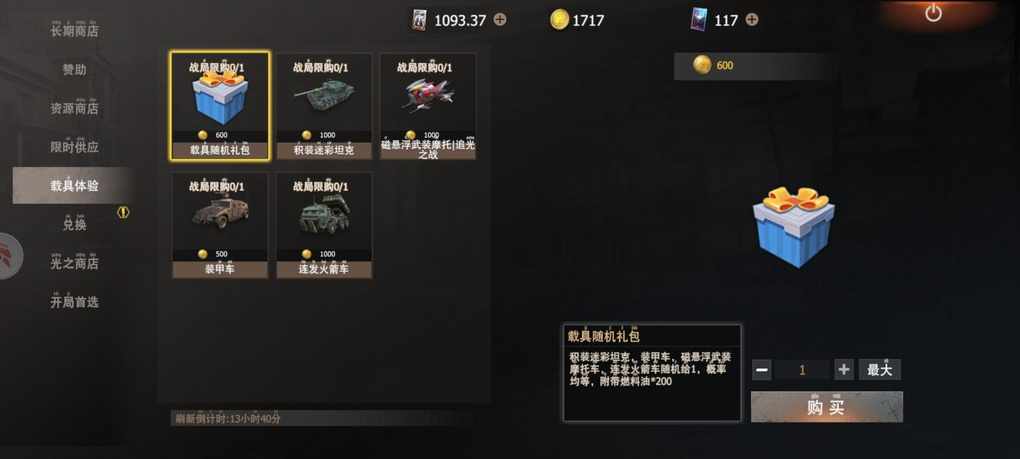Click the power icon at top right
Viewport: 1020px width, 459px height.
[x=933, y=13]
